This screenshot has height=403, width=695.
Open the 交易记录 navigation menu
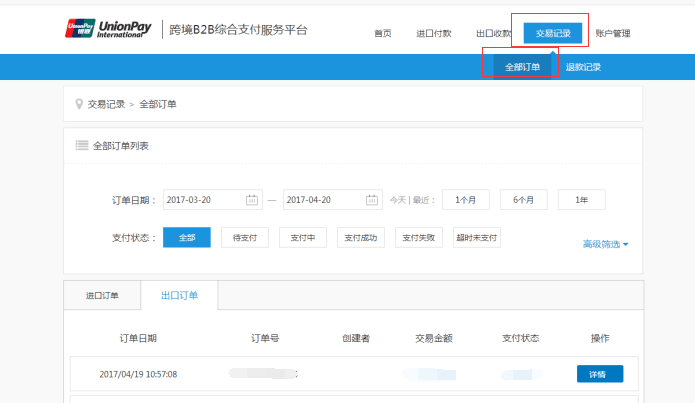553,33
